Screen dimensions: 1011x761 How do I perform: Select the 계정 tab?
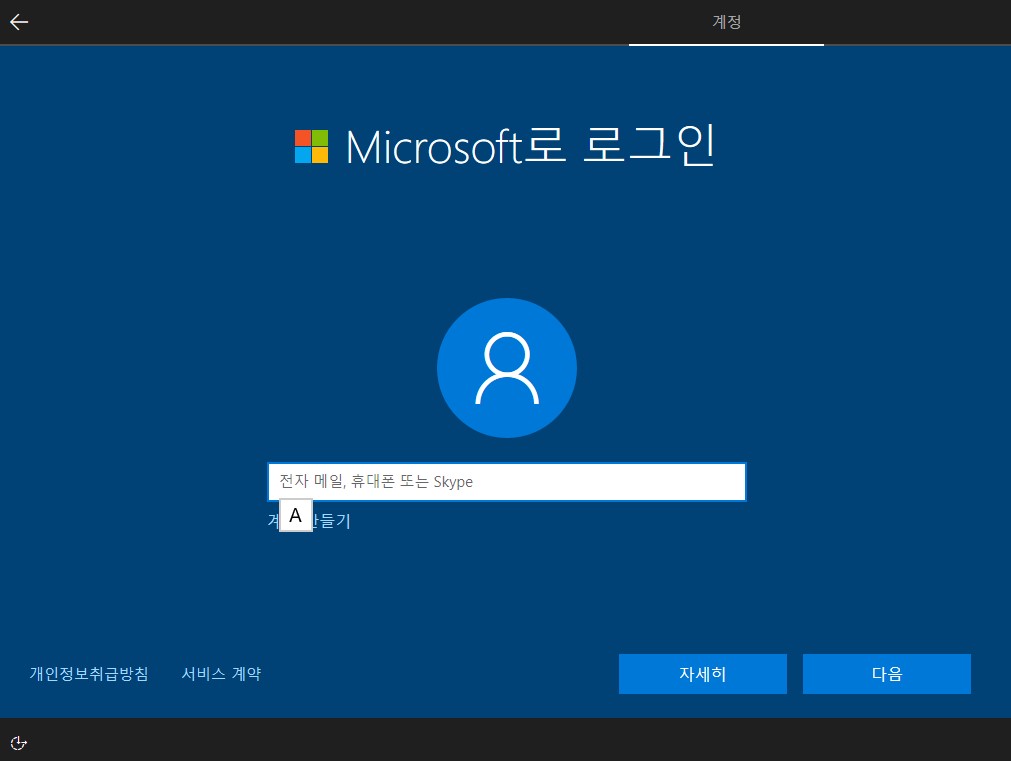click(x=727, y=22)
